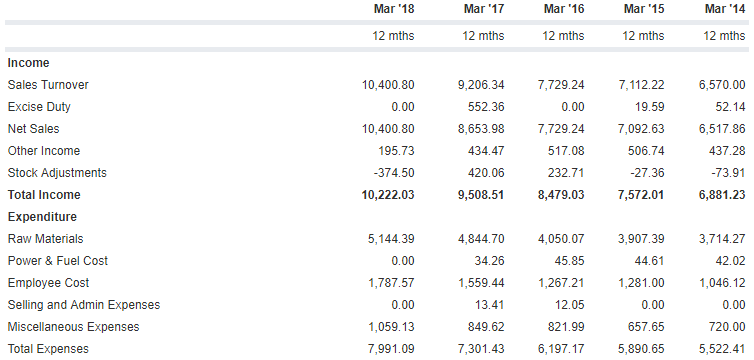The height and width of the screenshot is (360, 754).
Task: Select Miscellaneous Expenses value 1,059.13
Action: click(x=391, y=327)
